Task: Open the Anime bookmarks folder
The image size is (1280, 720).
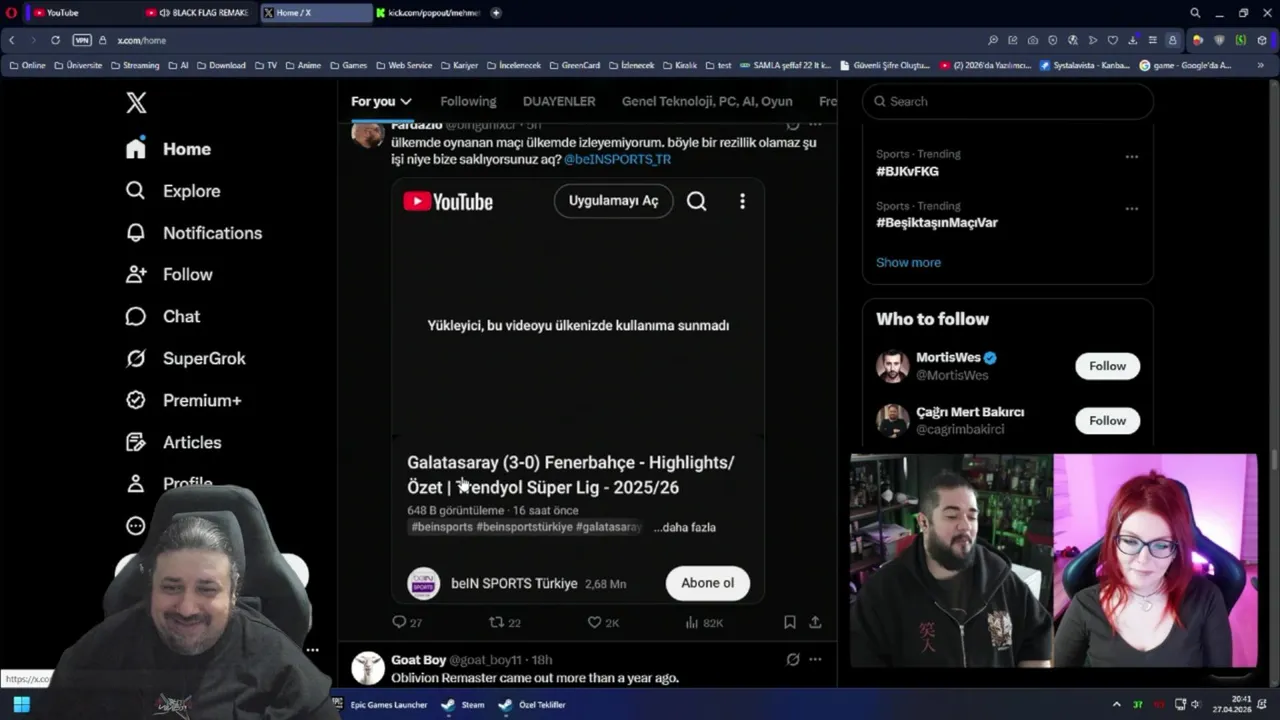Action: pos(303,65)
